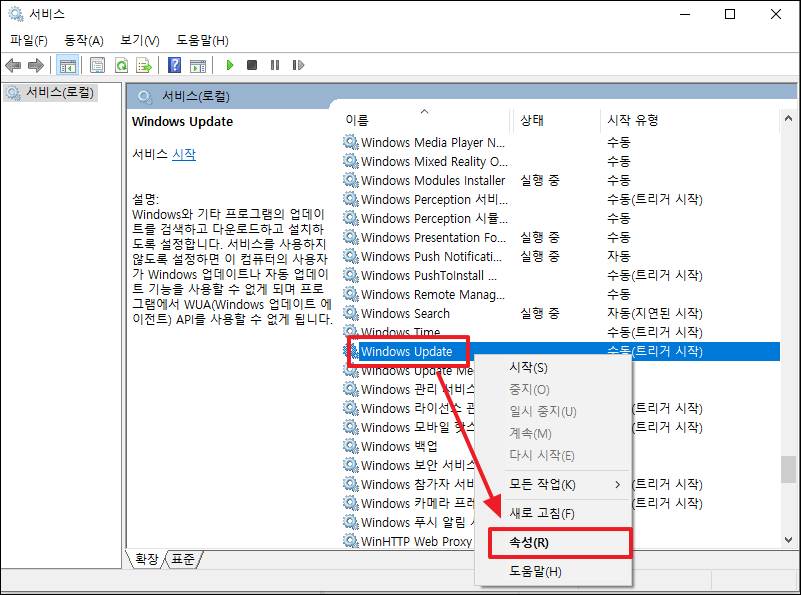
Task: Toggle the action pane toolbar icon
Action: point(198,65)
